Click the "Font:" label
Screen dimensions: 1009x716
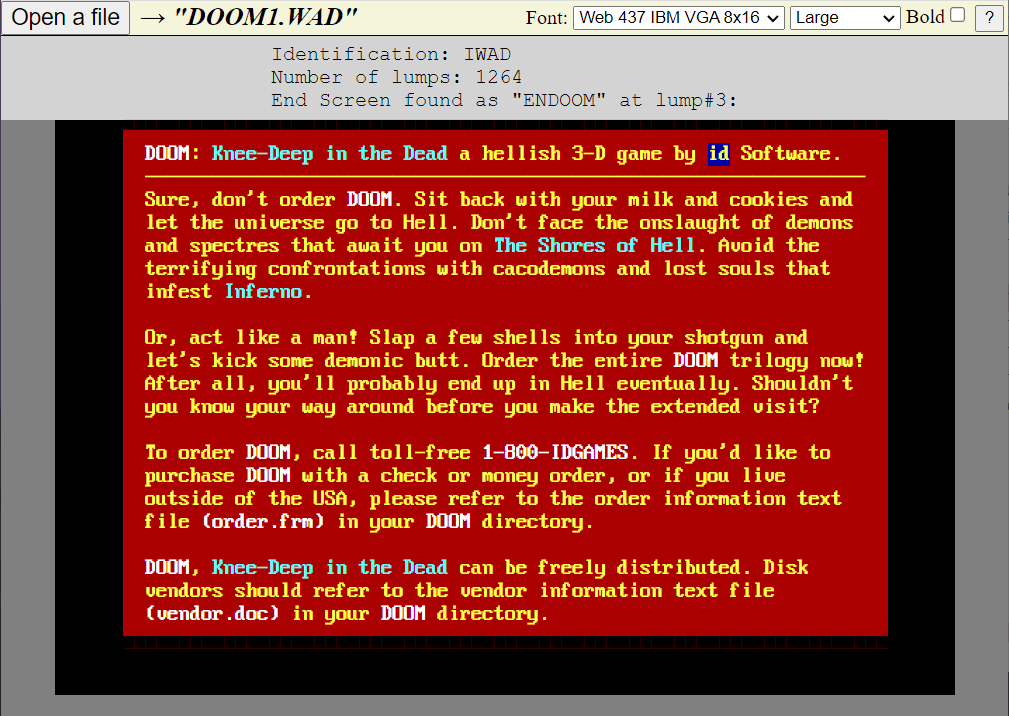point(546,18)
